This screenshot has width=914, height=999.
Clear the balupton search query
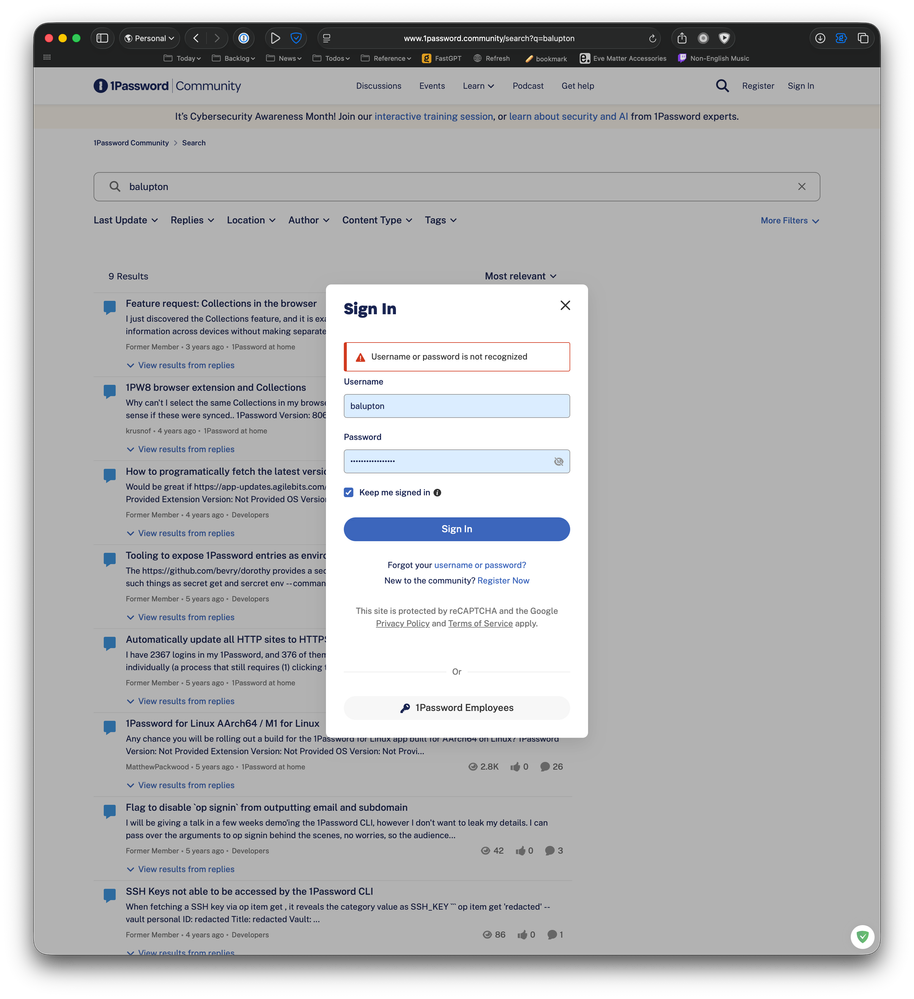pyautogui.click(x=801, y=187)
